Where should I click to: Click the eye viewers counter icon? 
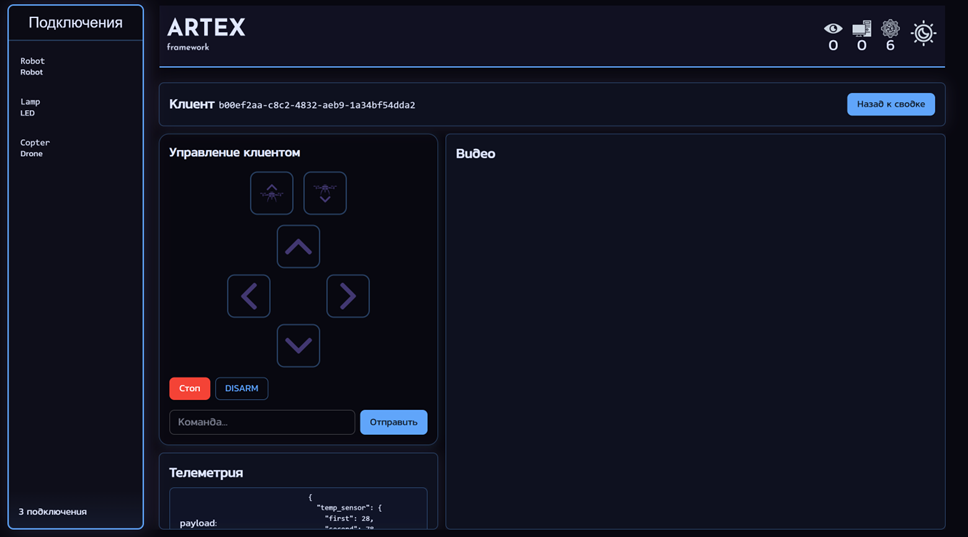(x=833, y=29)
